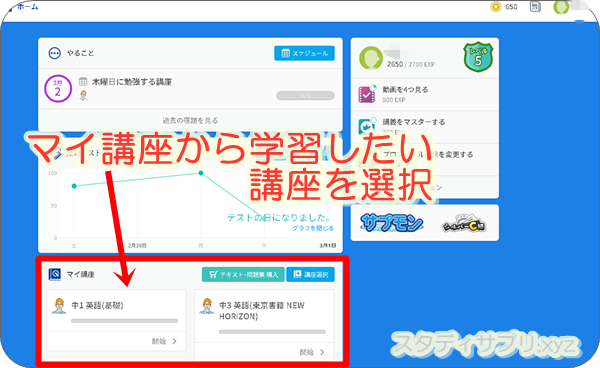Image resolution: width=600 pixels, height=368 pixels.
Task: Click the 2650 / 2700 EXP text
Action: tap(411, 64)
